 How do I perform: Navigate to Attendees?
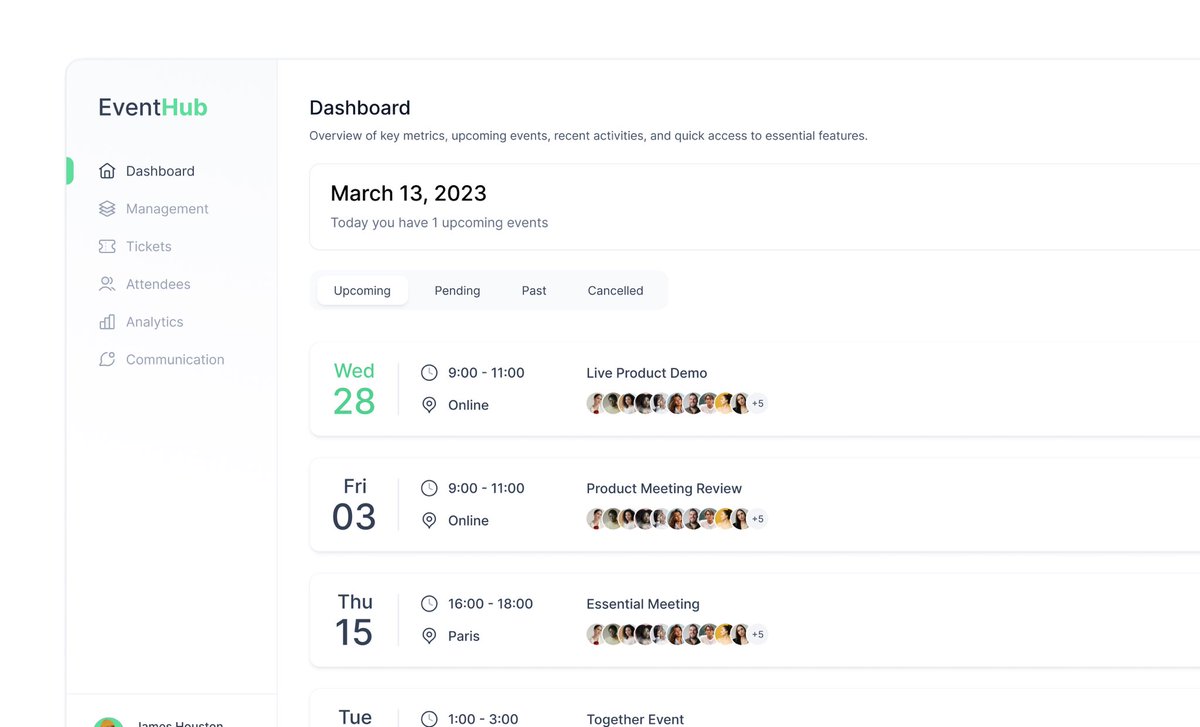(158, 284)
